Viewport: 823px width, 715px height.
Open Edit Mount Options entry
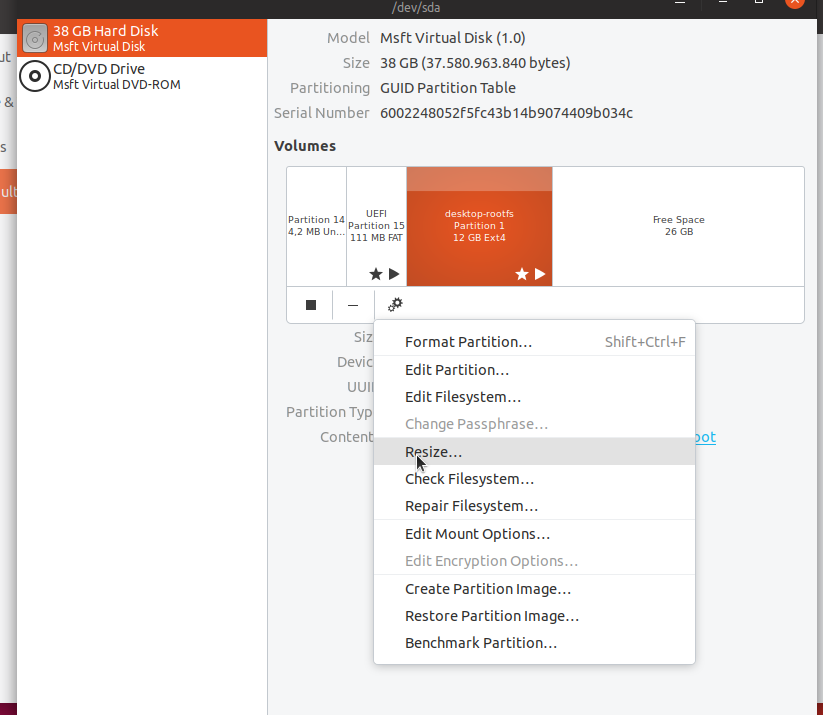click(x=534, y=534)
